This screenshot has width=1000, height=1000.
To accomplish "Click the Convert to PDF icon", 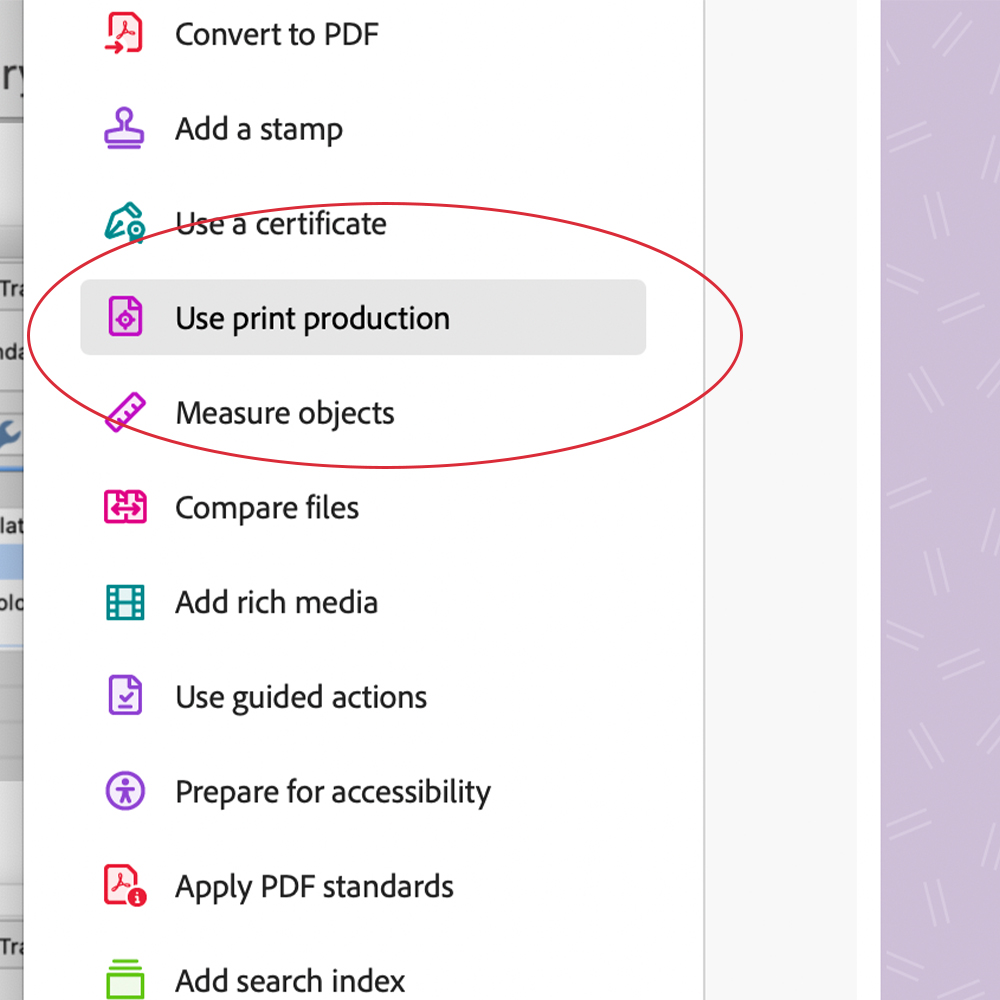I will point(124,33).
